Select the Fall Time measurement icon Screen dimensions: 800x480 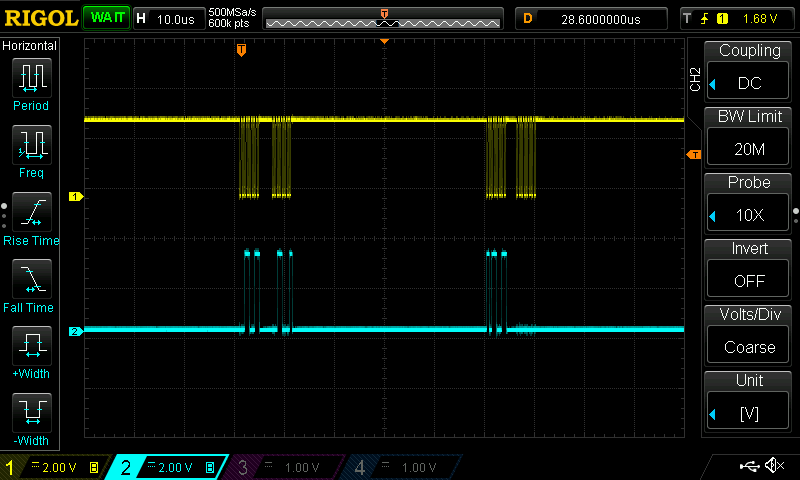(x=32, y=279)
